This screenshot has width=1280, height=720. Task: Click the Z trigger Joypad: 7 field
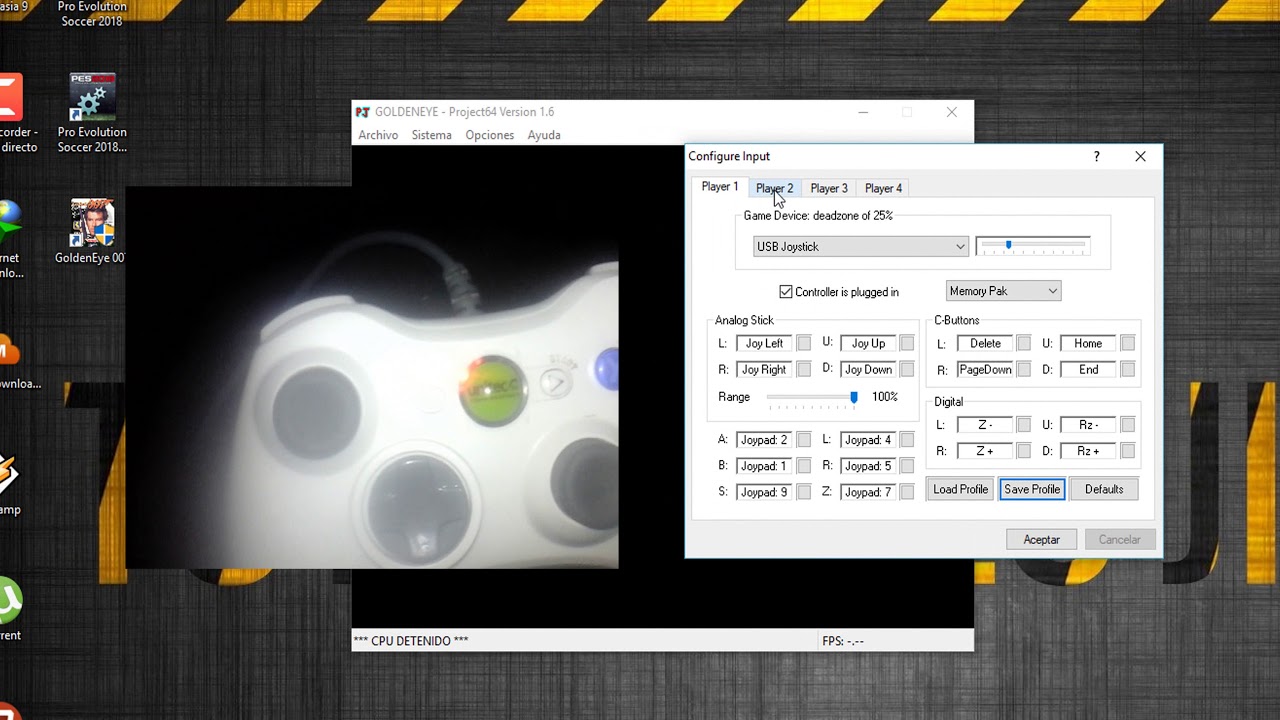(868, 492)
